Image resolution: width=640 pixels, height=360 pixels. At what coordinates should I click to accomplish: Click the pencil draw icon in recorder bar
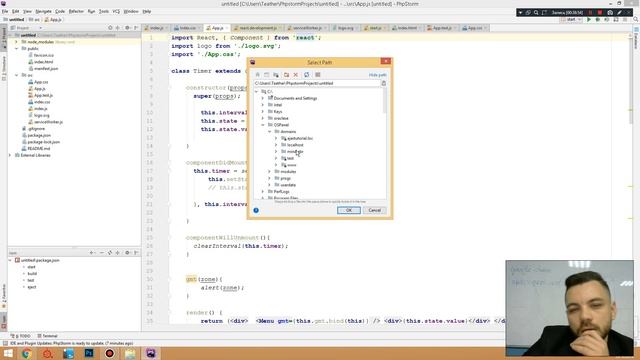(619, 13)
